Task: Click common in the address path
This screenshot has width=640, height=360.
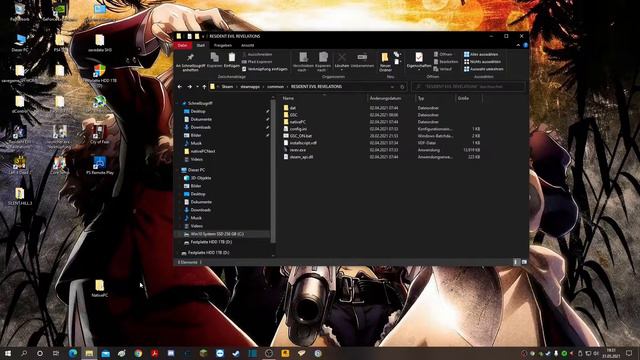Action: coord(276,87)
